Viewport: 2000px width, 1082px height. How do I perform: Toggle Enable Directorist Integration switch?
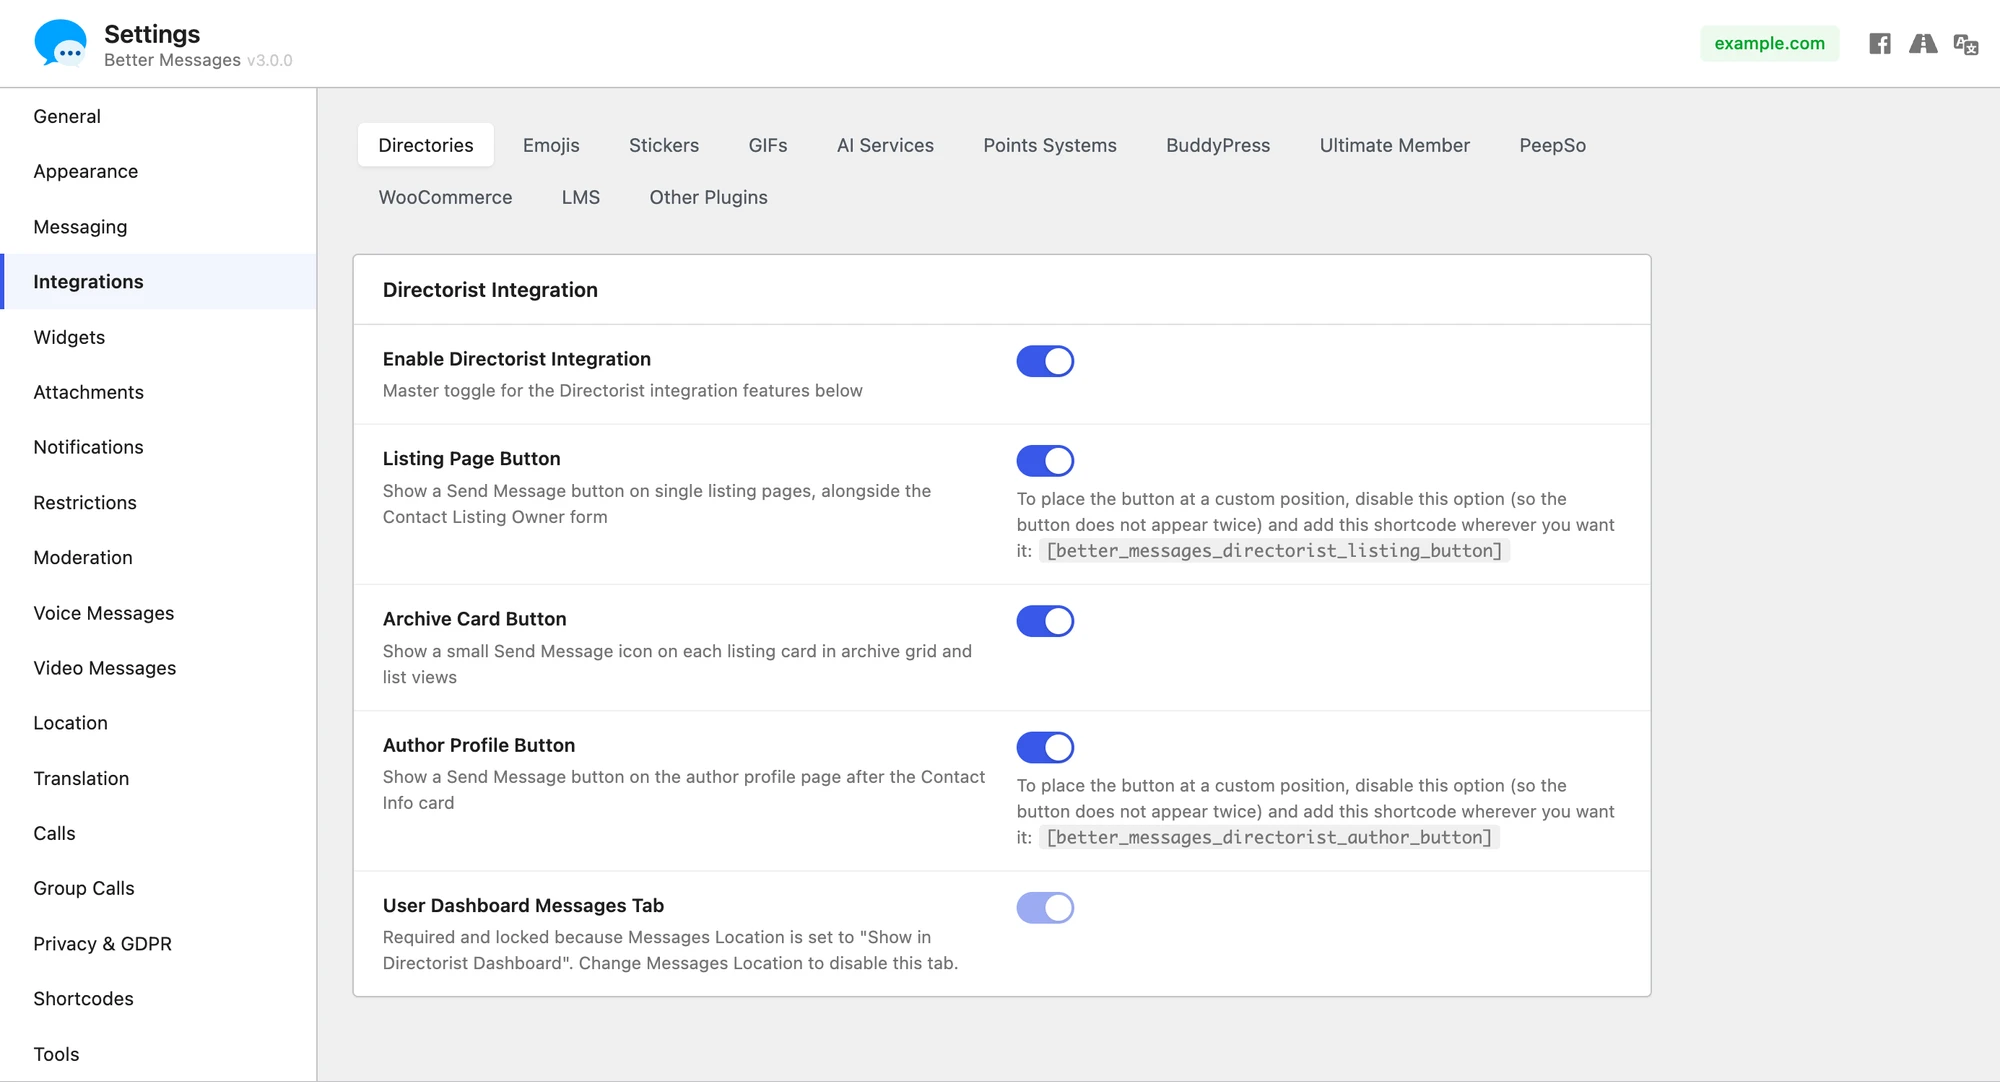(x=1045, y=361)
